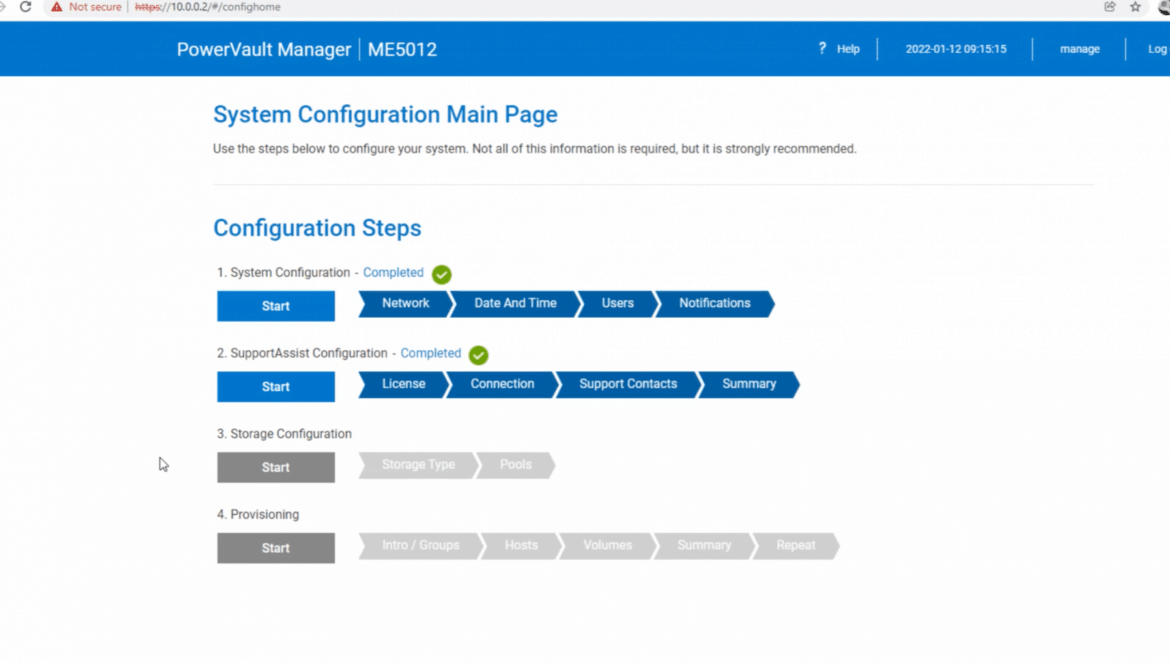Start the System Configuration step
This screenshot has width=1170, height=663.
276,306
